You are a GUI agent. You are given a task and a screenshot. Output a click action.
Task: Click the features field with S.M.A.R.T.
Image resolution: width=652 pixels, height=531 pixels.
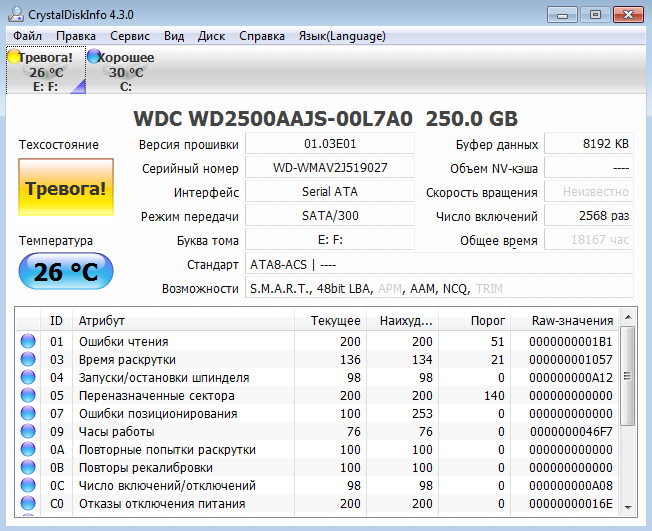pos(440,288)
